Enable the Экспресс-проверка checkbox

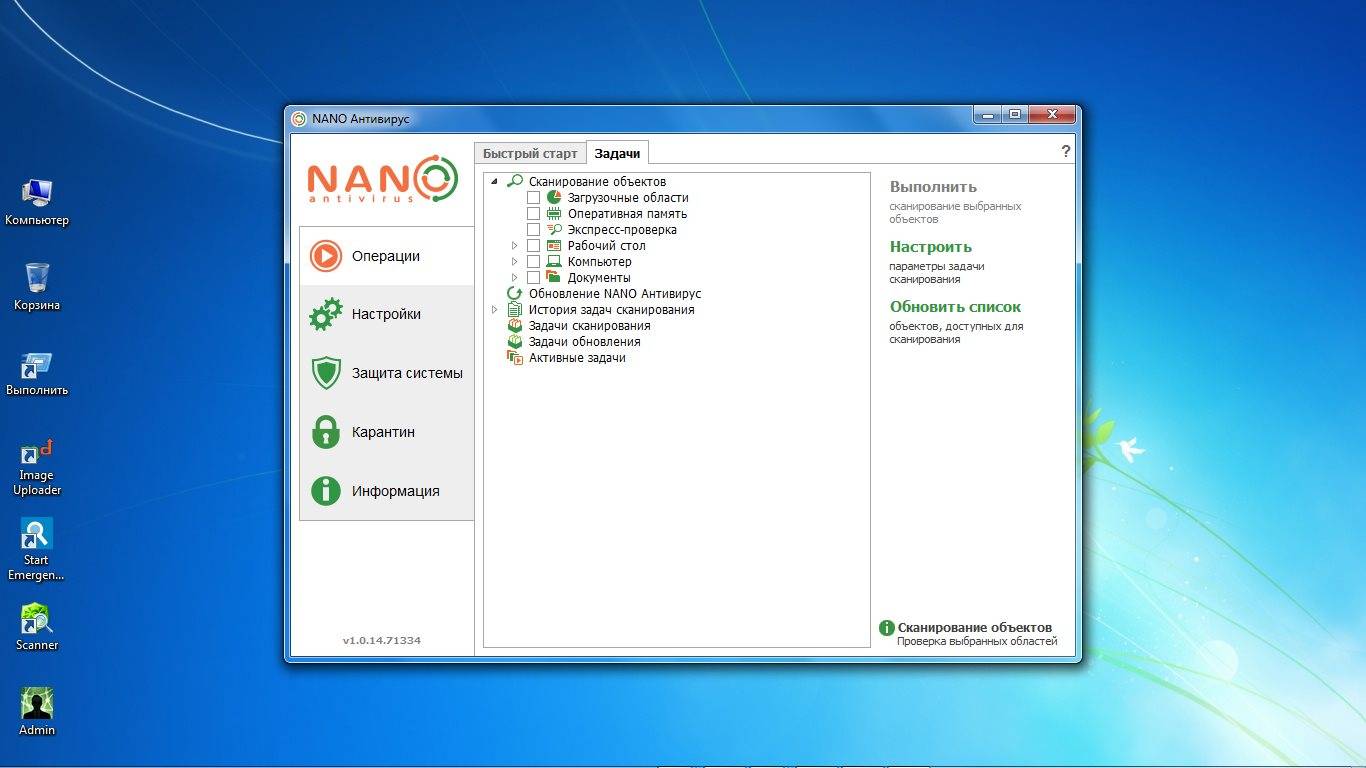click(534, 229)
